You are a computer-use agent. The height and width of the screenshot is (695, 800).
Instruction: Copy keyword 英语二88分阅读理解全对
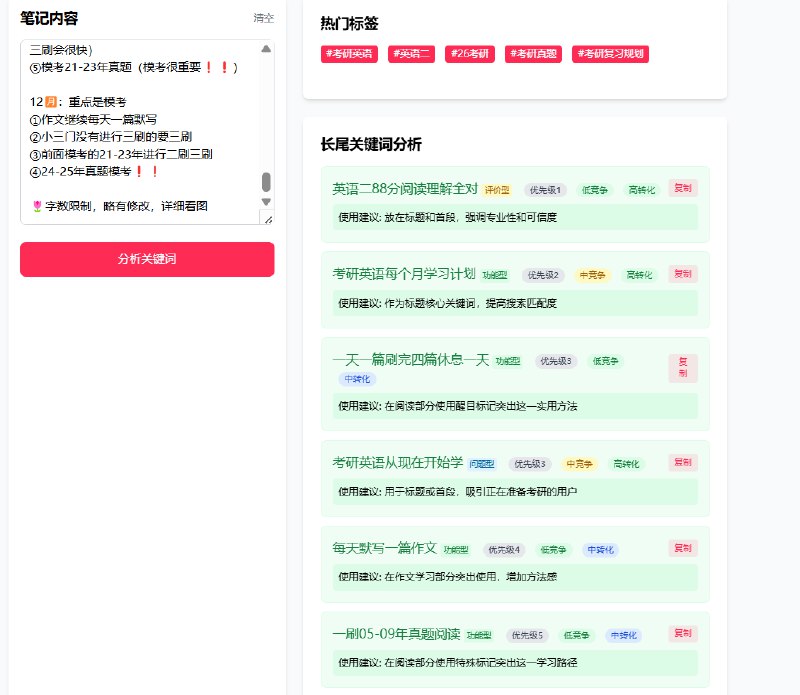tap(683, 188)
